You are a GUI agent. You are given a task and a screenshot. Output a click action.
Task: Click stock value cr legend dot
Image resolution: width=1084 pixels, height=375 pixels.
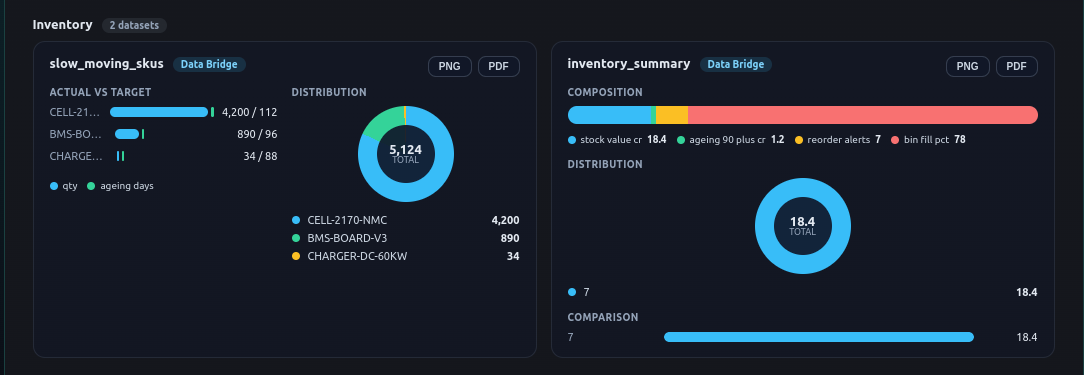pyautogui.click(x=572, y=140)
